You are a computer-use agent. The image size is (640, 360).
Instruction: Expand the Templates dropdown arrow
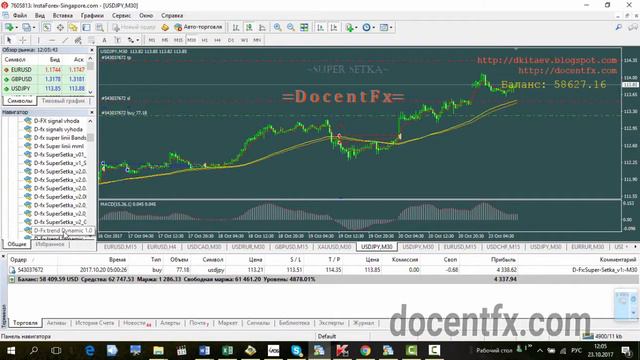tap(391, 27)
